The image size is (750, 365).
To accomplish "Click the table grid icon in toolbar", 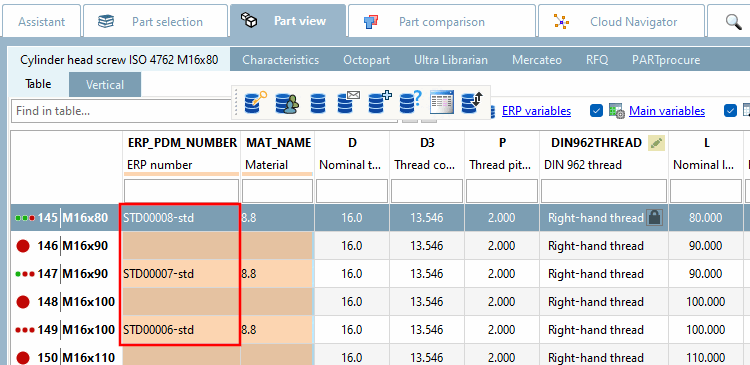I will point(441,102).
